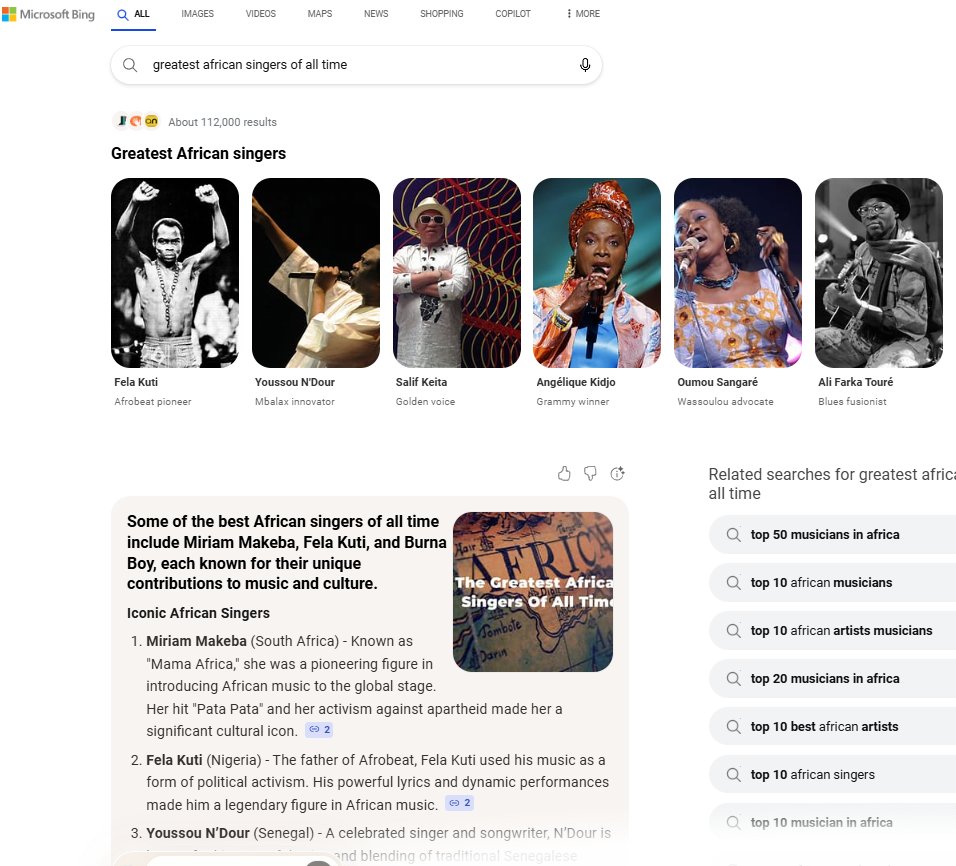Click 'Fela Kuti' bold name in list item 2
The width and height of the screenshot is (956, 866).
[x=174, y=760]
